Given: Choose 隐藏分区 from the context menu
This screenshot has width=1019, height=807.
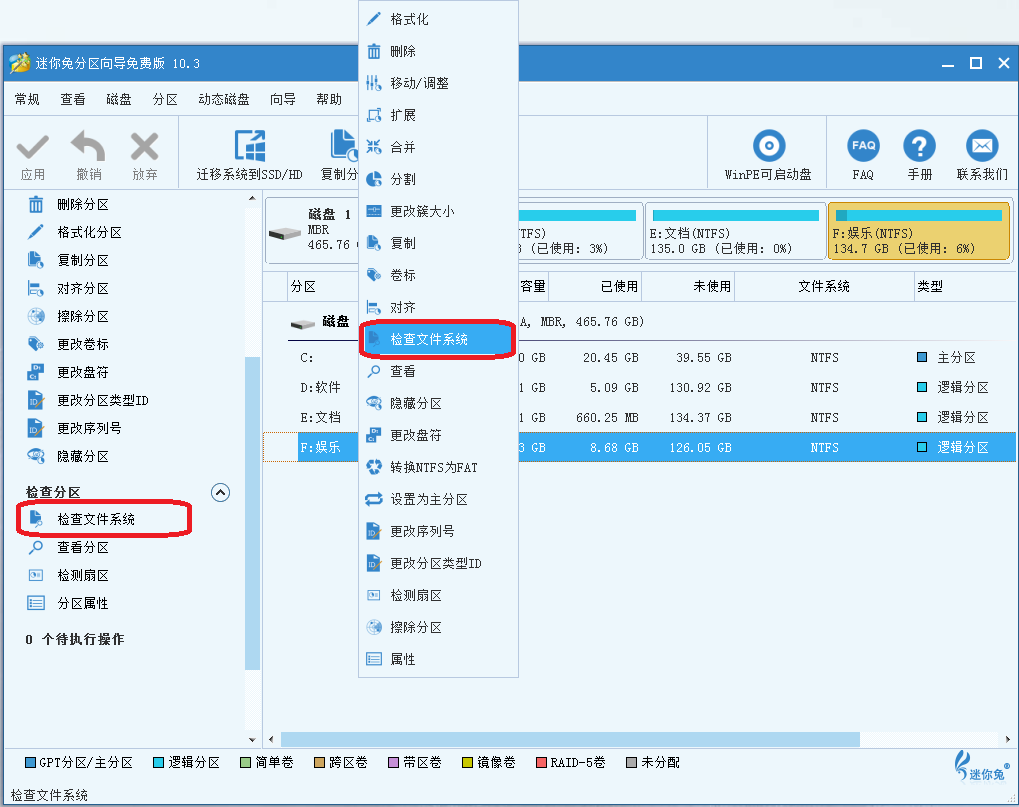Looking at the screenshot, I should click(x=438, y=404).
